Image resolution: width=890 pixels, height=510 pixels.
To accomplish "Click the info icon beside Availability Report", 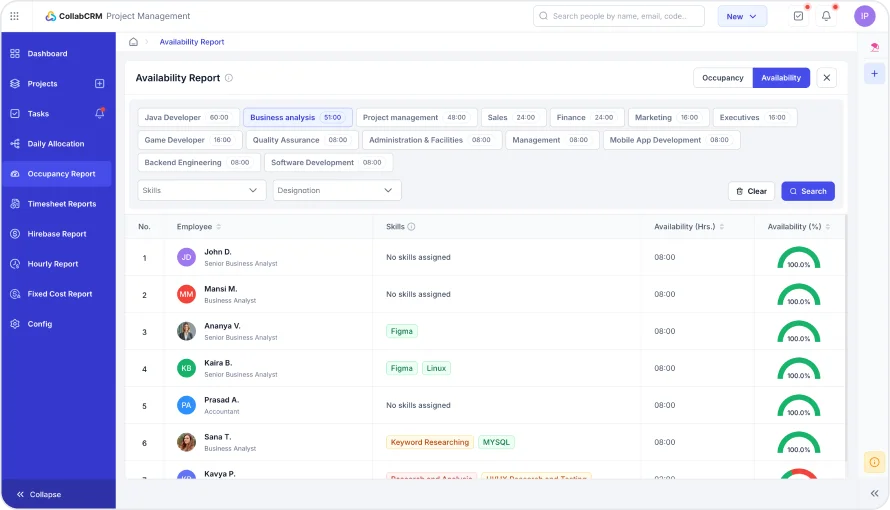I will [229, 78].
